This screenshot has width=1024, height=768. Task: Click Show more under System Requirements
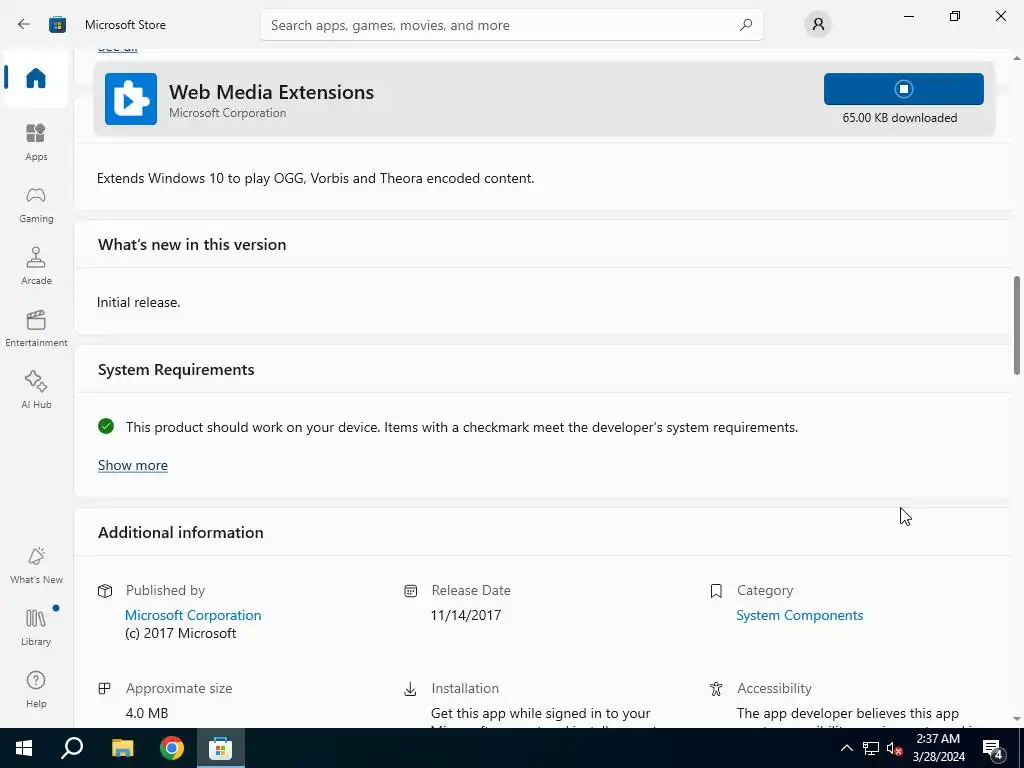(x=133, y=465)
